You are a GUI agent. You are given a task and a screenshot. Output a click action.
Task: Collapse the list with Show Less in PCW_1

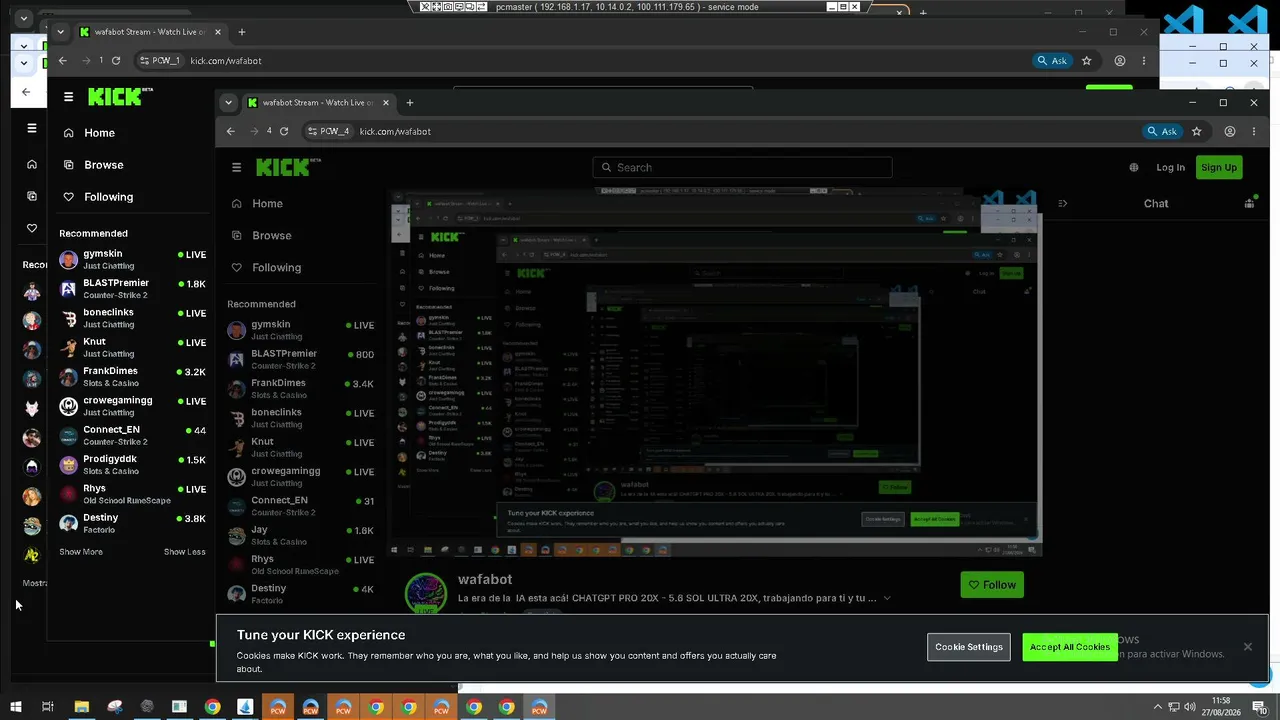(x=185, y=552)
